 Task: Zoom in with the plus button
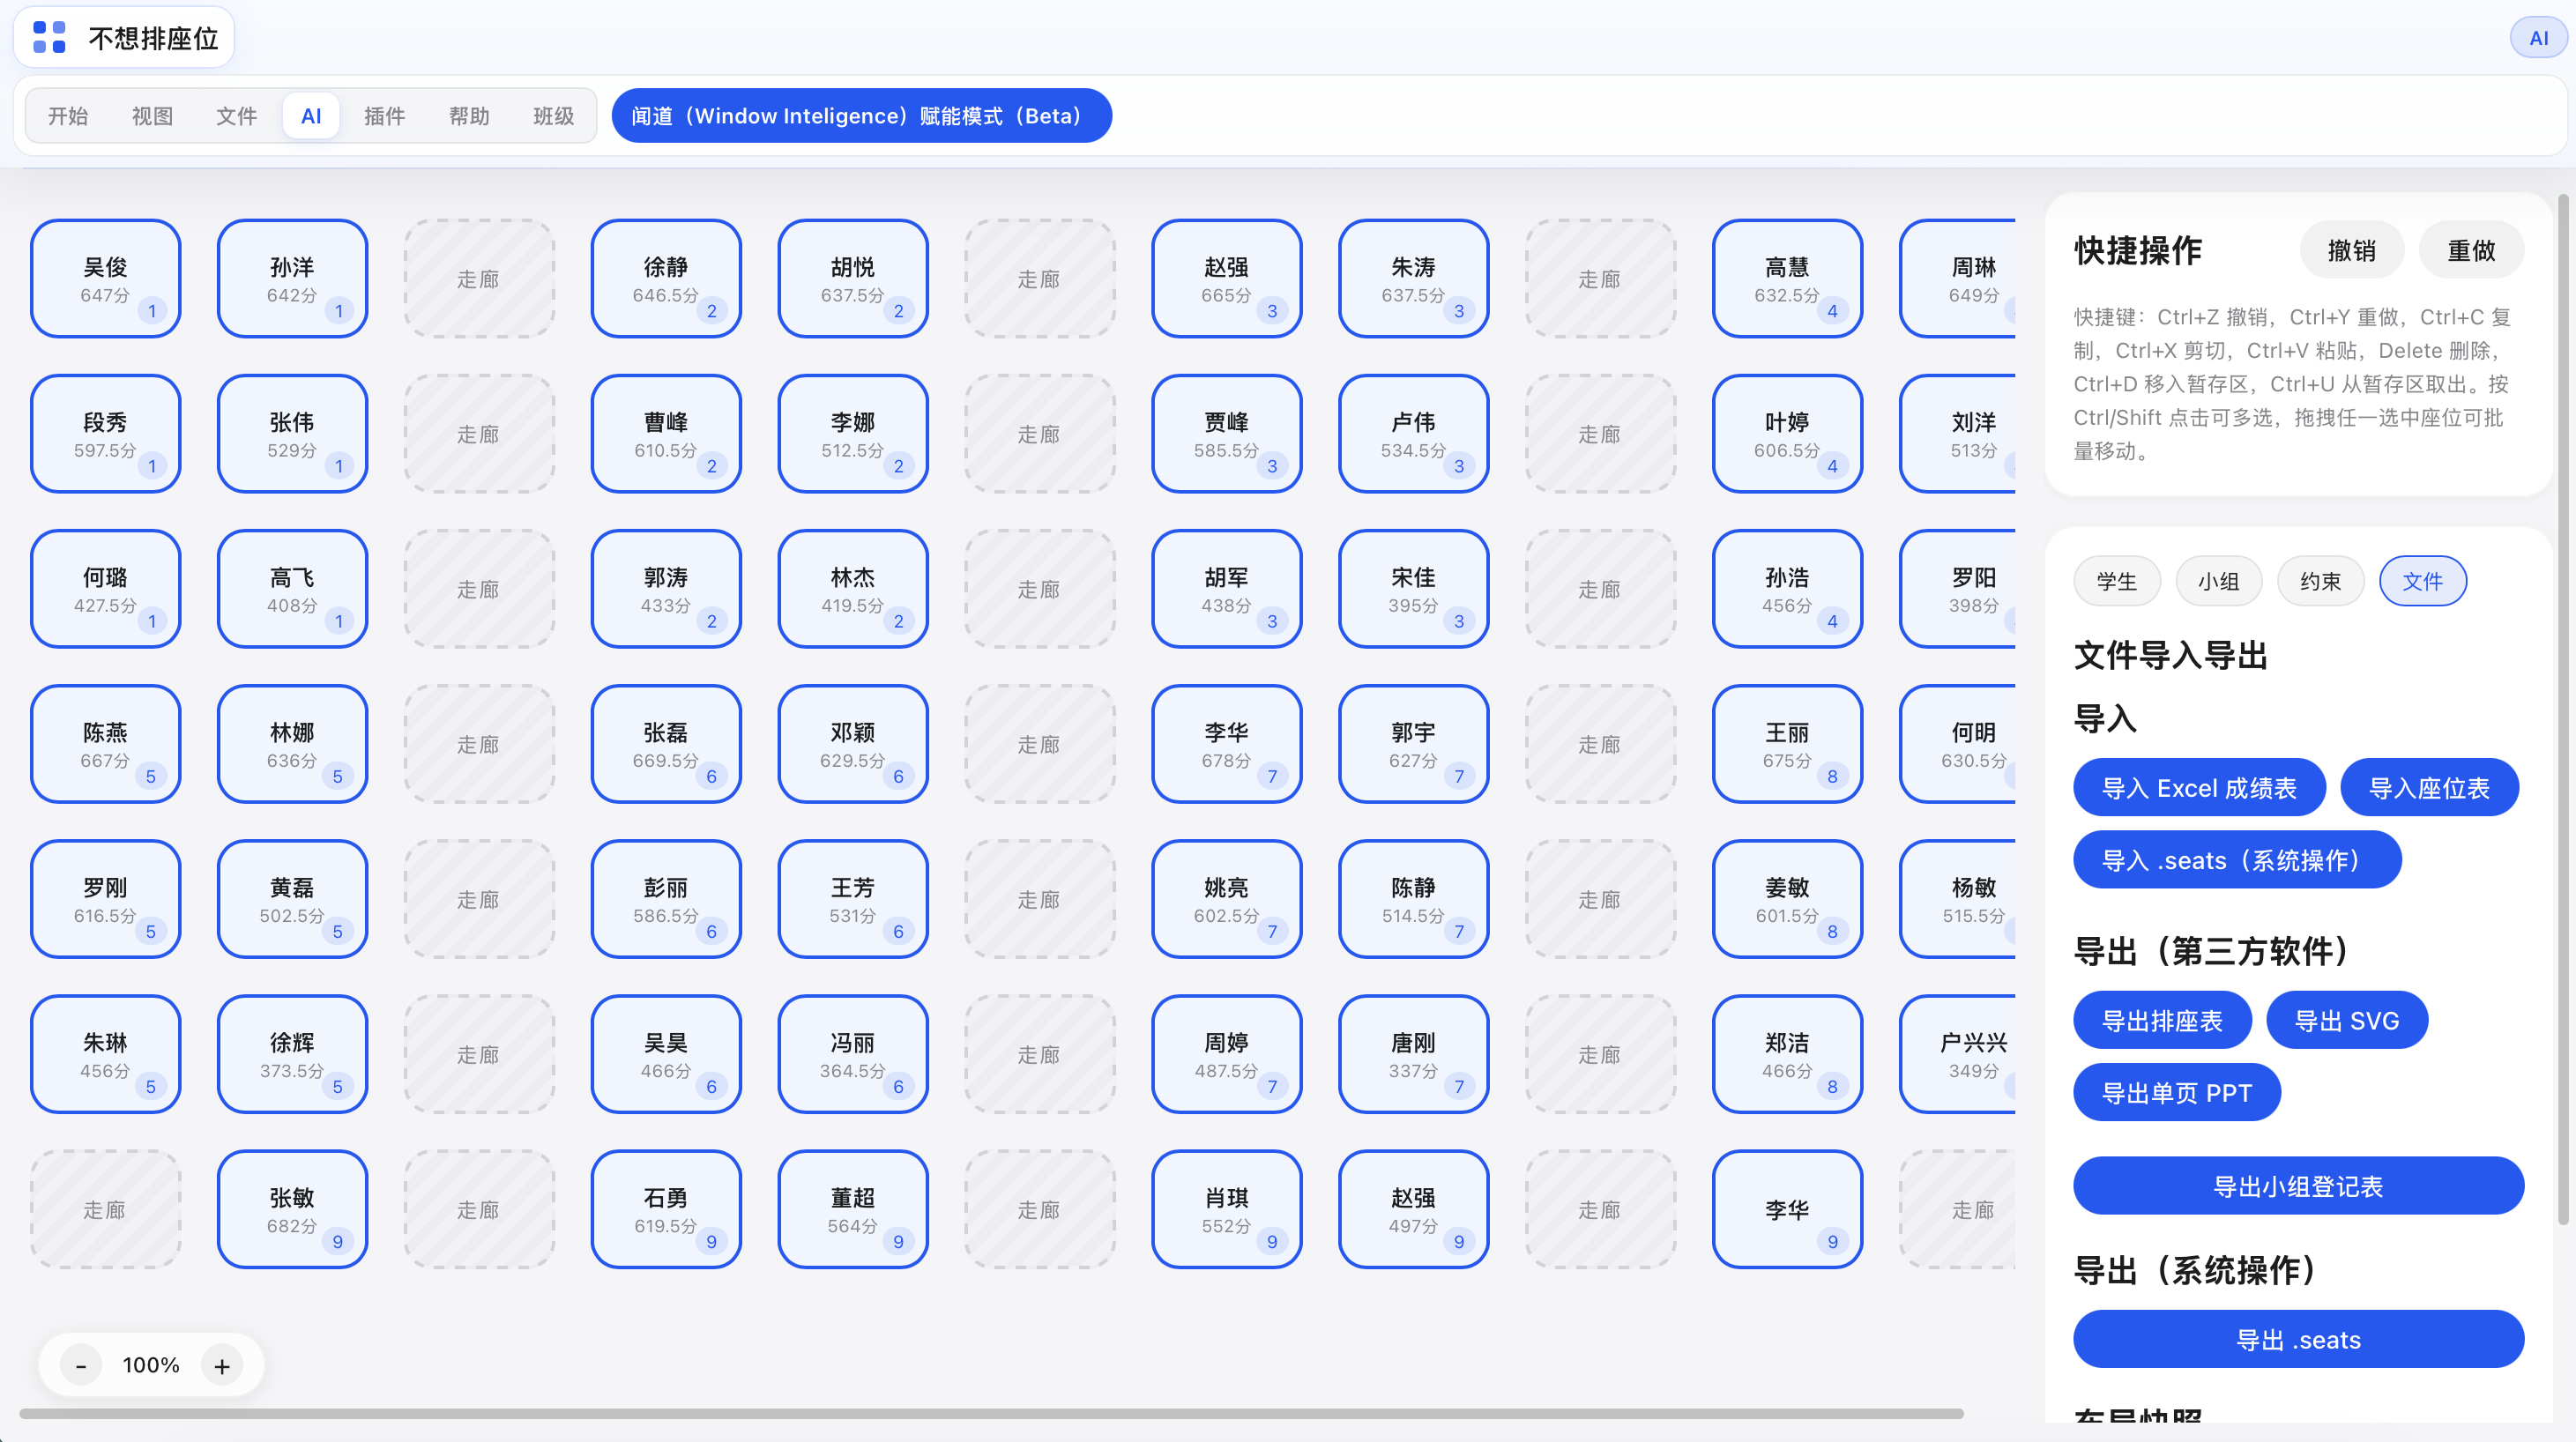pyautogui.click(x=222, y=1365)
